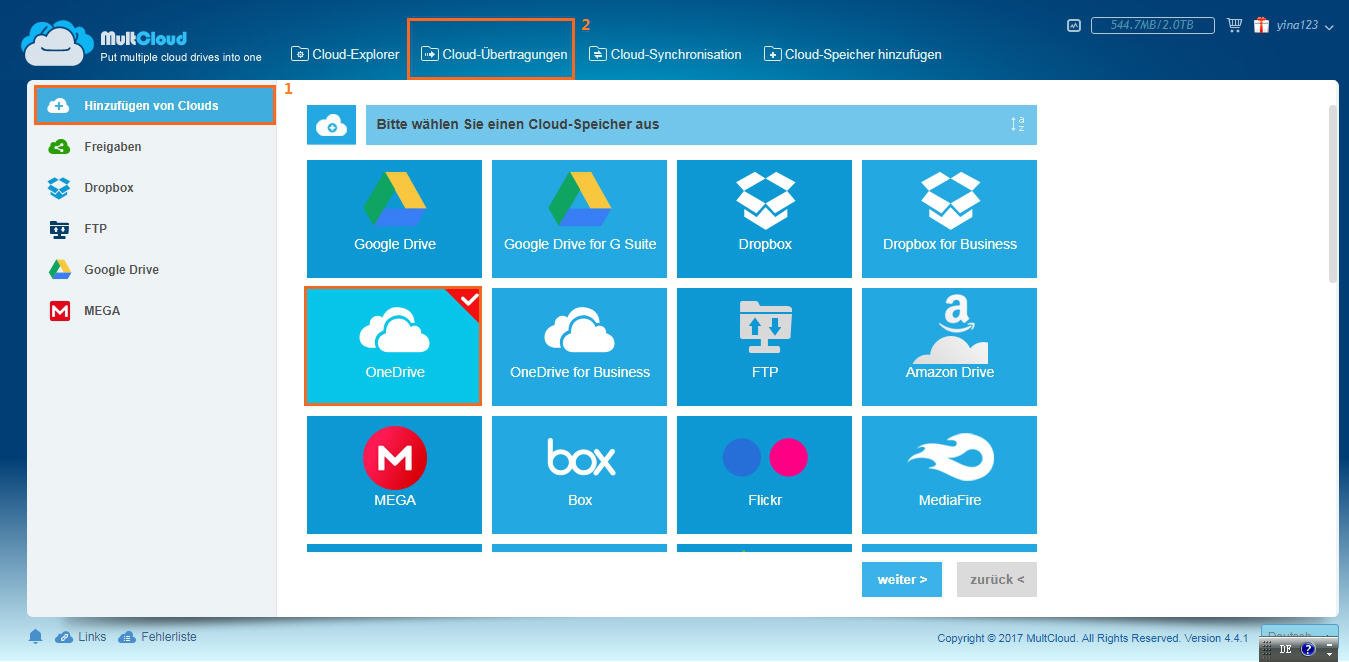This screenshot has height=662, width=1349.
Task: Click the notification bell icon
Action: coord(36,637)
